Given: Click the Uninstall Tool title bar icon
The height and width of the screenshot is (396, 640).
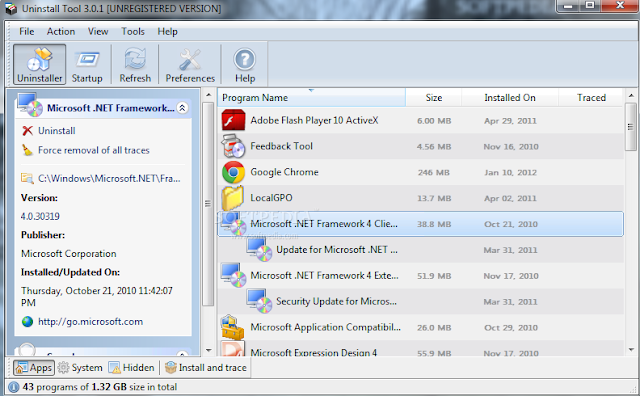Looking at the screenshot, I should pyautogui.click(x=11, y=8).
